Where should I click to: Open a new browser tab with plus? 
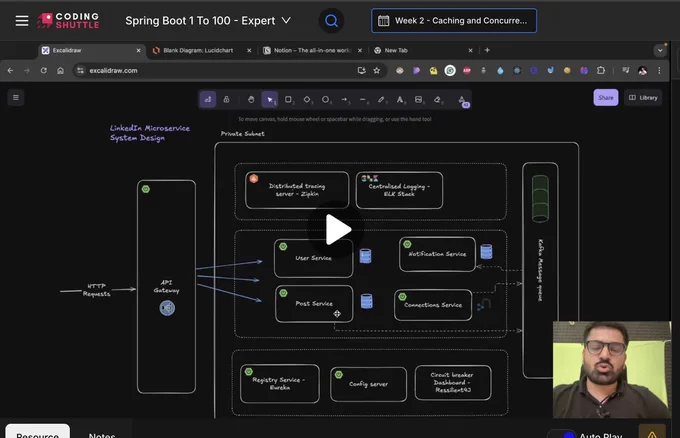click(x=487, y=50)
